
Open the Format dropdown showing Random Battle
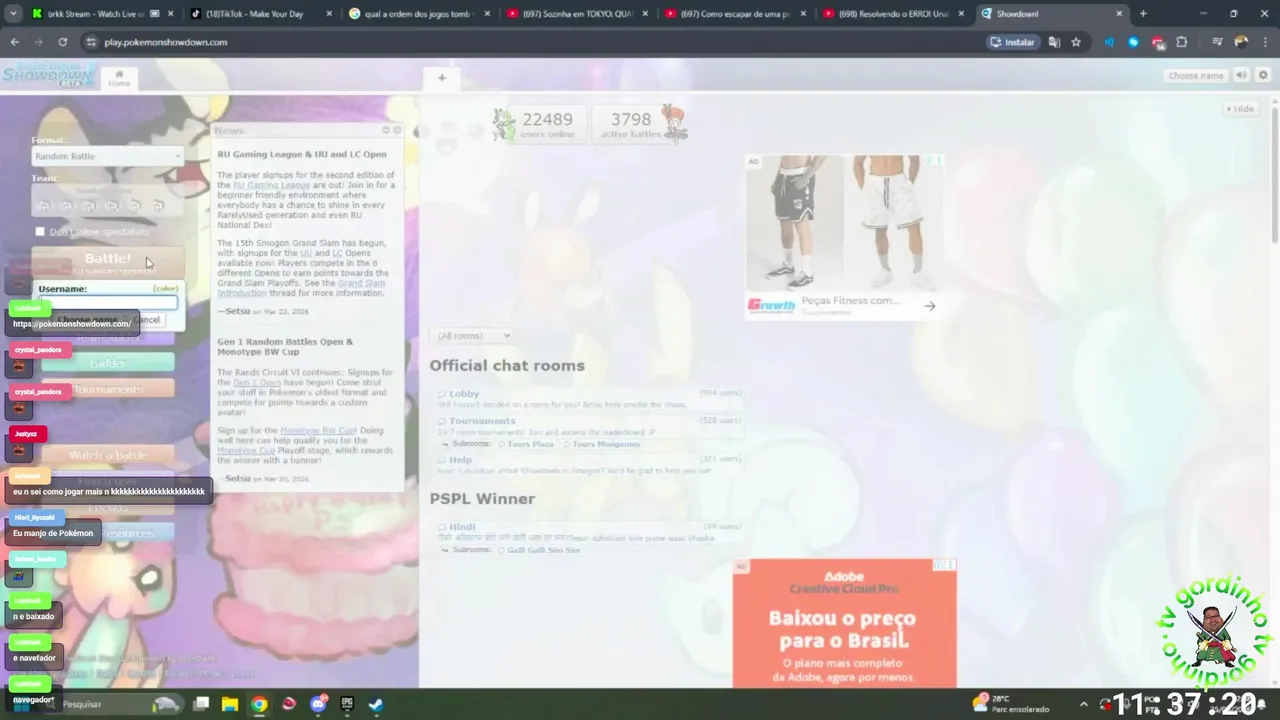(x=107, y=156)
